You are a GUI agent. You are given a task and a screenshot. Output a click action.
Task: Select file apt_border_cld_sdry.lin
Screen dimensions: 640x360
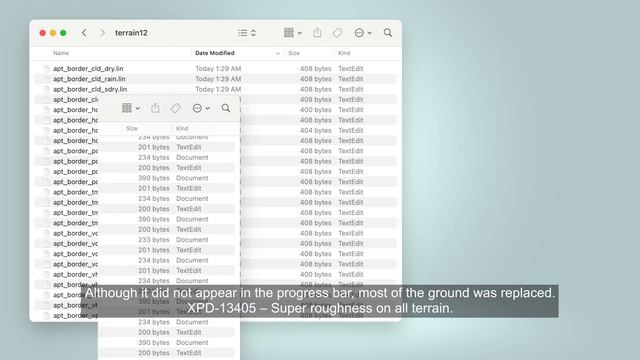pyautogui.click(x=90, y=89)
